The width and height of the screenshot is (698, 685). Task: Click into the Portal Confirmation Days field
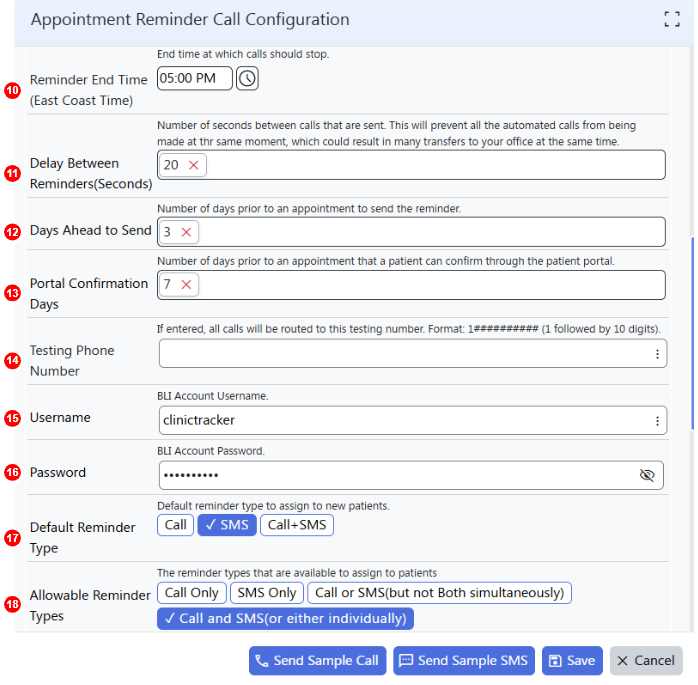[411, 285]
